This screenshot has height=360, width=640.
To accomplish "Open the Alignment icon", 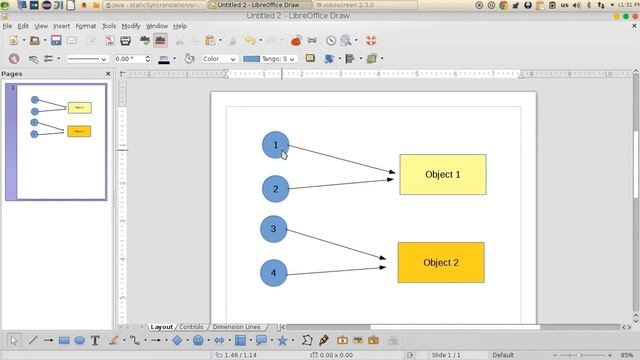I will tap(350, 59).
